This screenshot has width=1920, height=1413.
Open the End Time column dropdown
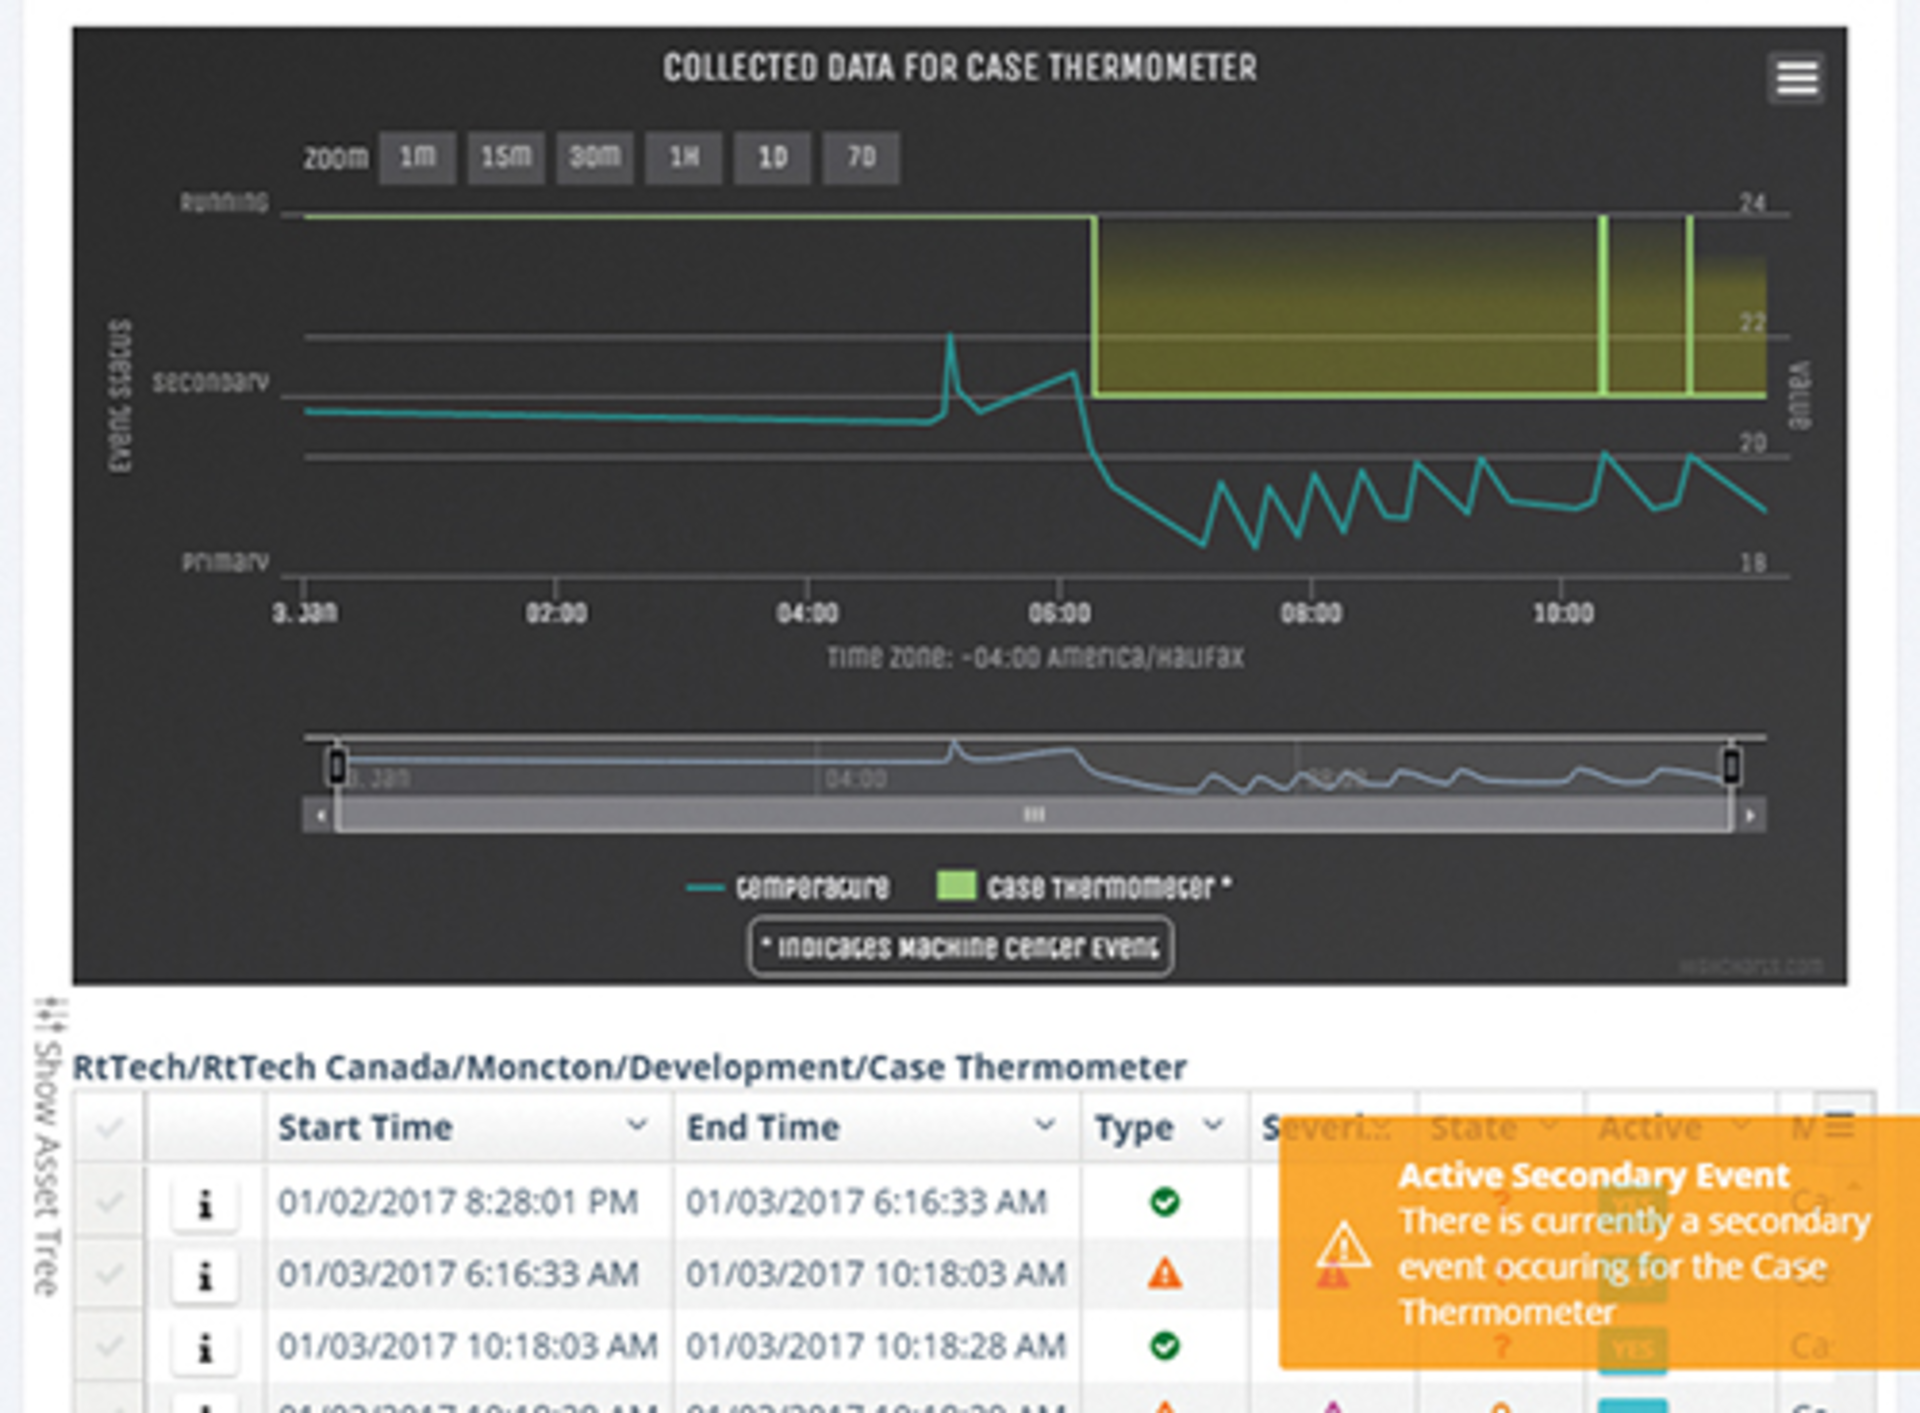[x=1046, y=1125]
